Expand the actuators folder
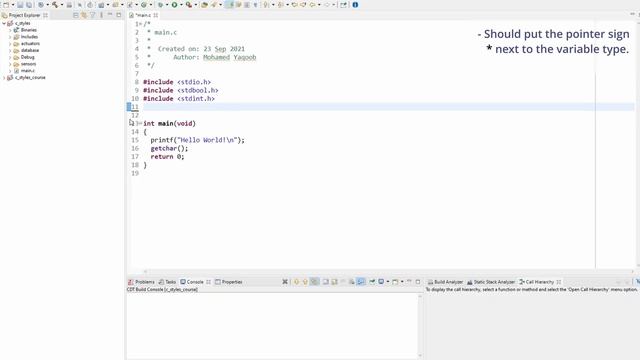640x360 pixels. coord(10,44)
